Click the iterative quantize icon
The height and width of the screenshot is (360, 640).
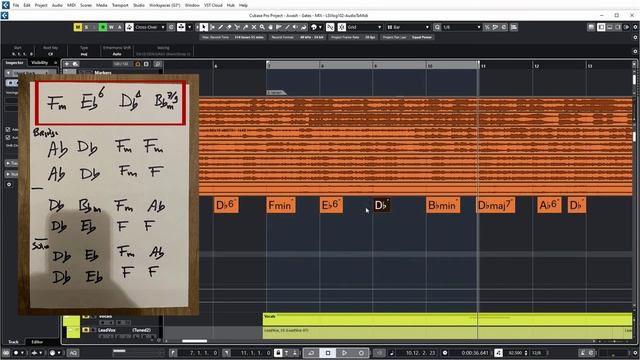click(x=487, y=27)
